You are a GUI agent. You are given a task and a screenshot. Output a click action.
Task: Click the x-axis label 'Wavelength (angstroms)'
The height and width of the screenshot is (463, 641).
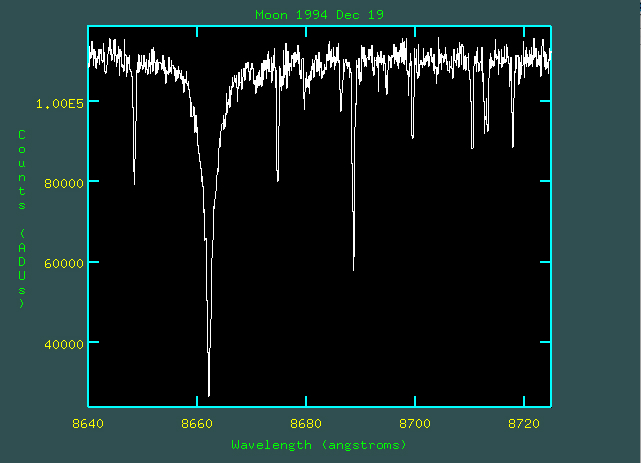tap(319, 445)
